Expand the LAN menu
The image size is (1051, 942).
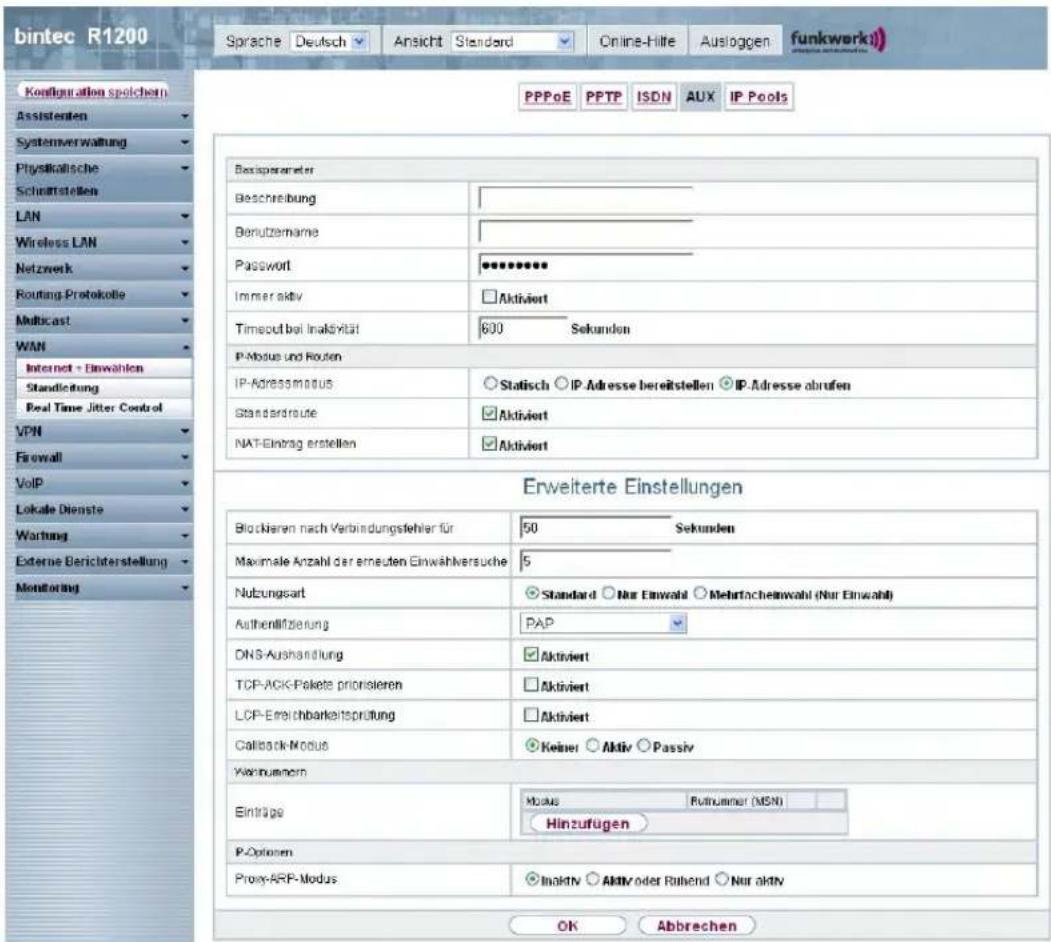99,217
